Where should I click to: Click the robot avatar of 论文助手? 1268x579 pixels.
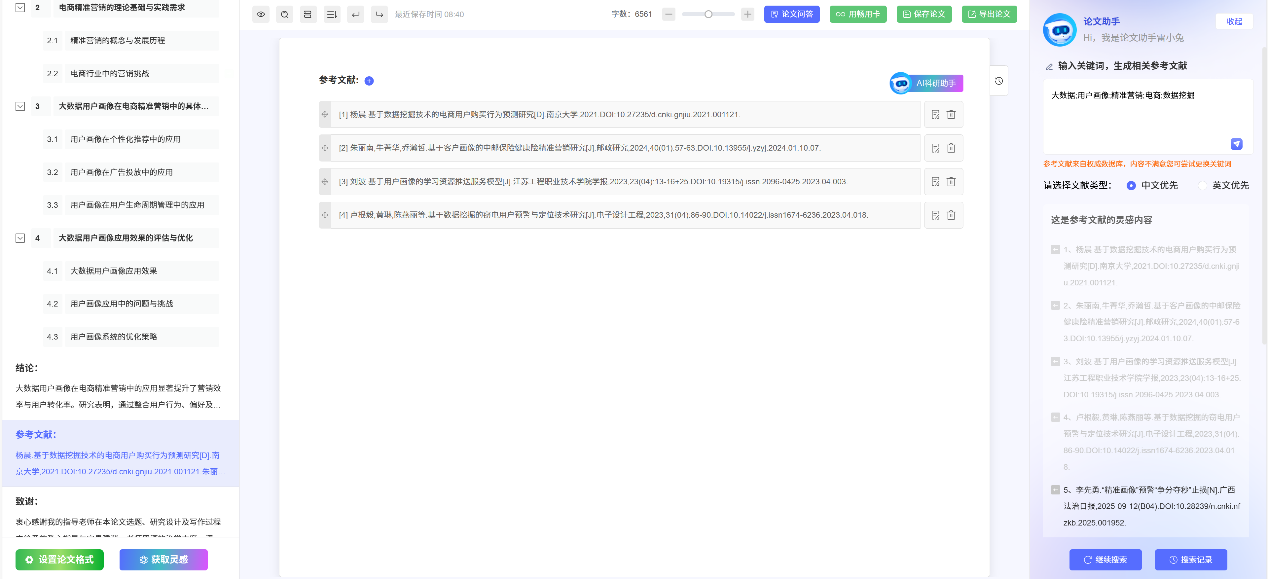click(x=1060, y=31)
